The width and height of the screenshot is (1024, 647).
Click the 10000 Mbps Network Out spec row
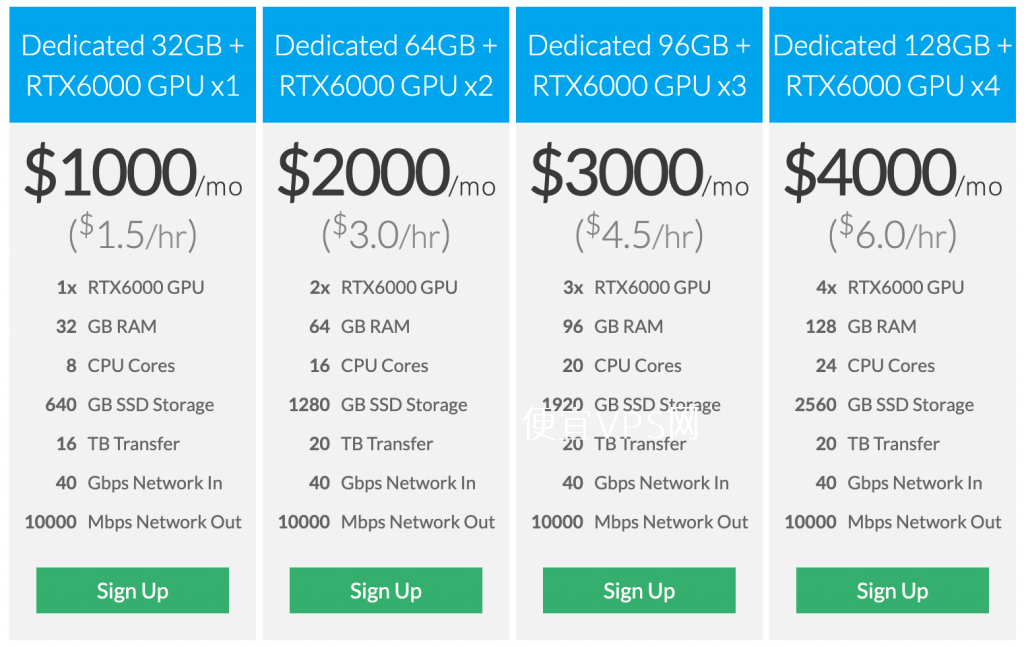coord(132,521)
